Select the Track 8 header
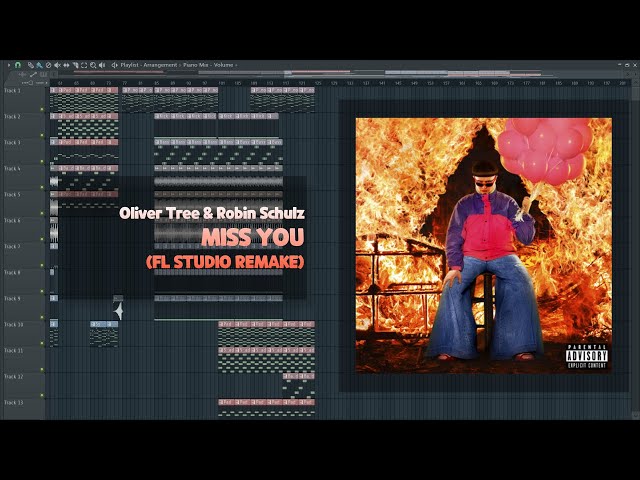The image size is (640, 480). tap(23, 282)
